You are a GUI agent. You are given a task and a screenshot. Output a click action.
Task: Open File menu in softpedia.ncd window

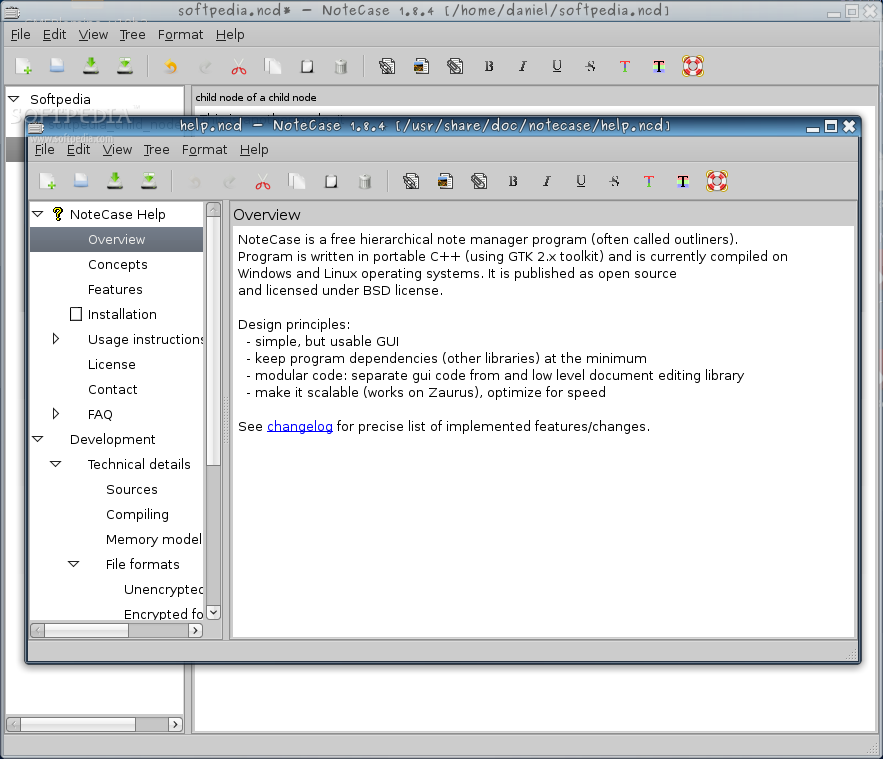click(20, 35)
